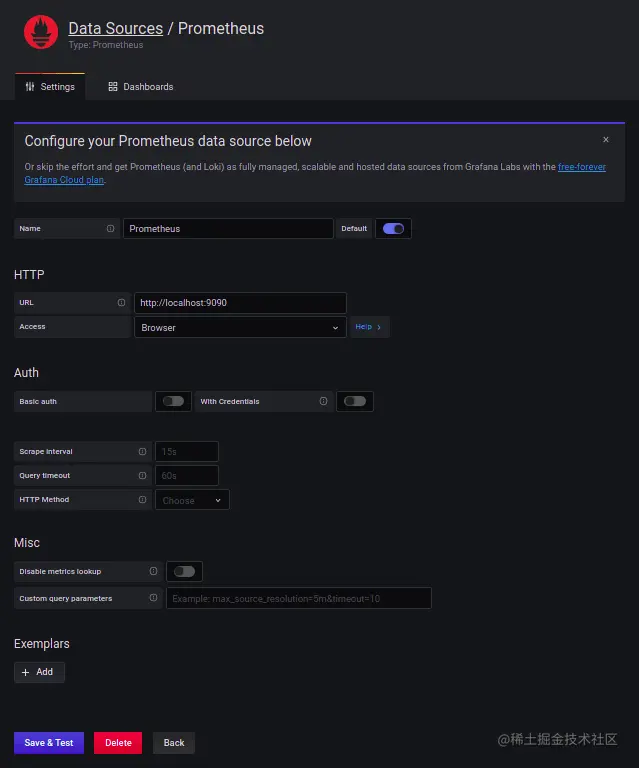Click the HTTP Method info icon
Screen dimensions: 639x768
click(142, 500)
